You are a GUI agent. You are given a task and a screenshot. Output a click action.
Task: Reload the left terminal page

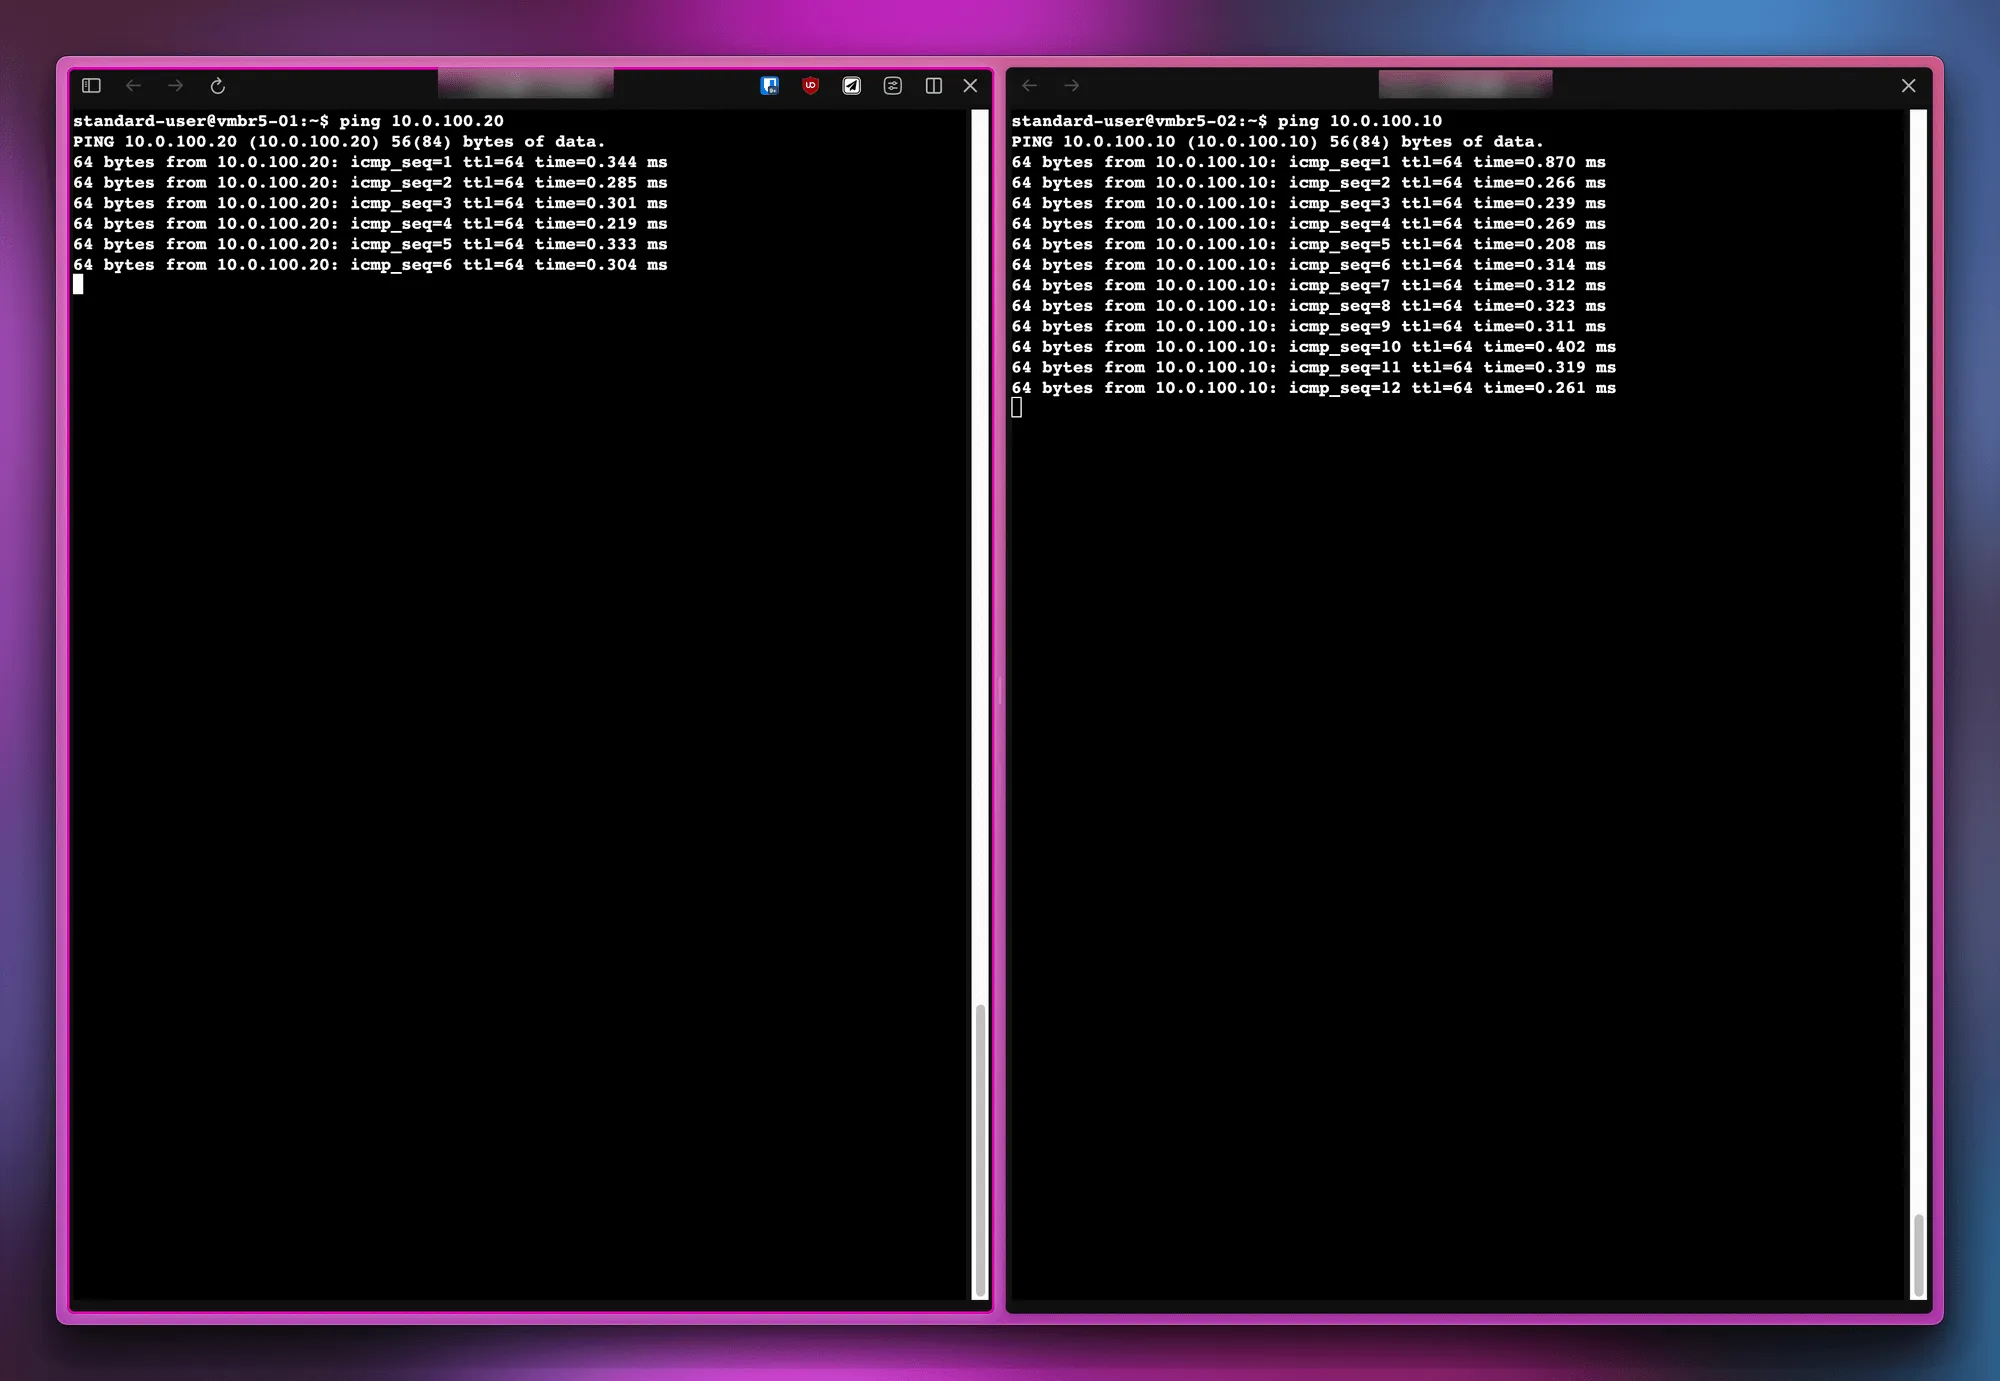pos(218,86)
